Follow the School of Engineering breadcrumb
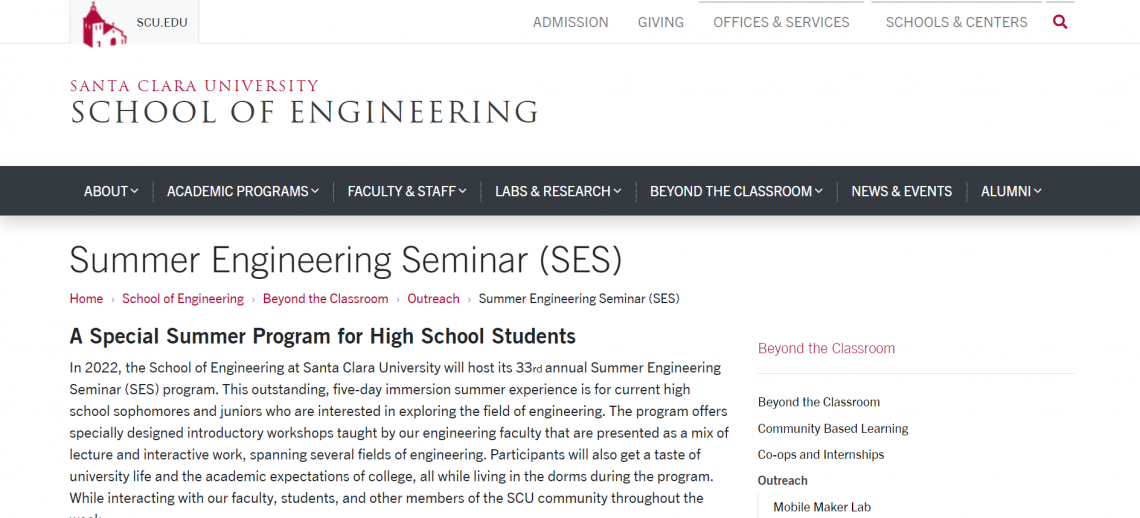 (x=182, y=298)
